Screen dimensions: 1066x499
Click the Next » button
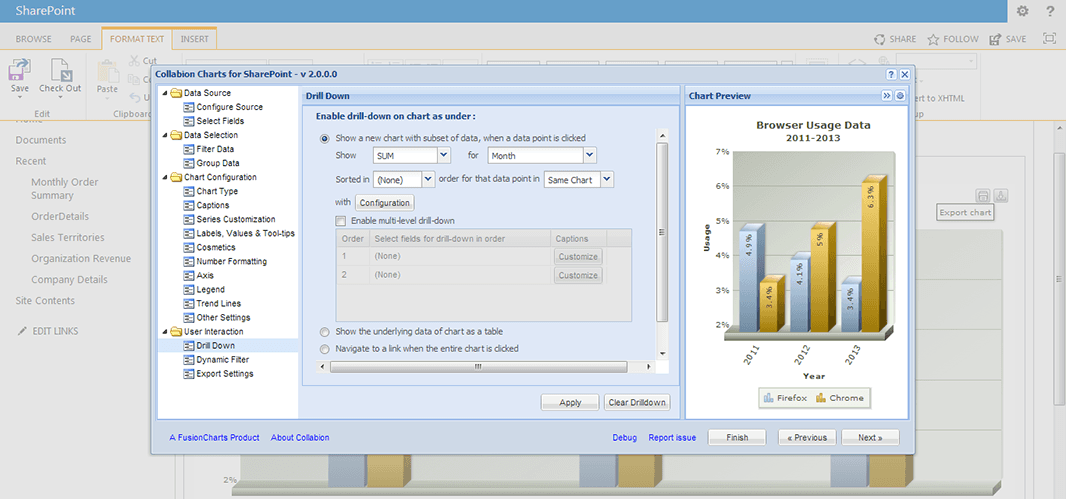click(870, 438)
